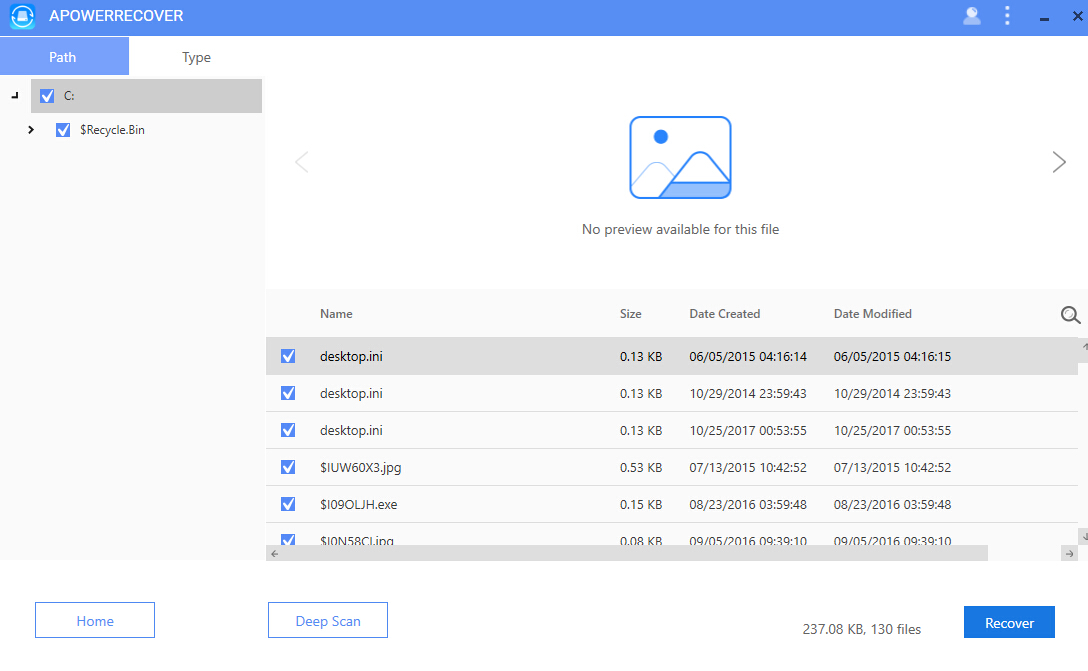
Task: Uncheck desktop.ini created 10/25/2017
Action: click(288, 430)
